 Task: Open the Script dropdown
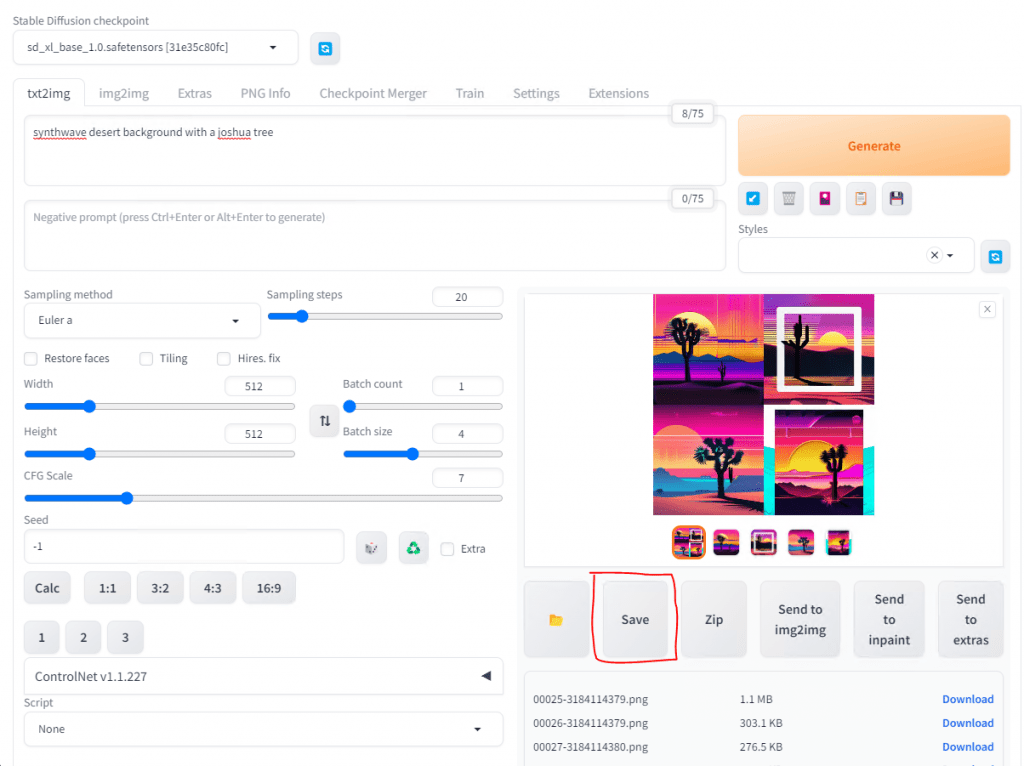[263, 729]
